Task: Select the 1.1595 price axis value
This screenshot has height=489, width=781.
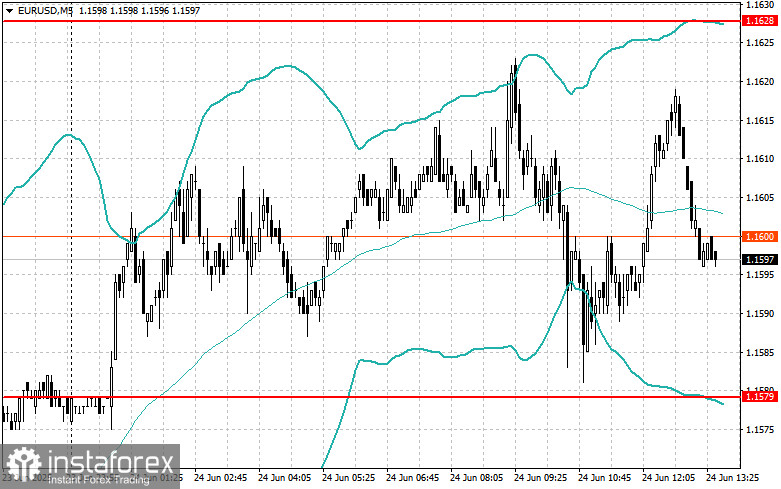Action: (760, 275)
